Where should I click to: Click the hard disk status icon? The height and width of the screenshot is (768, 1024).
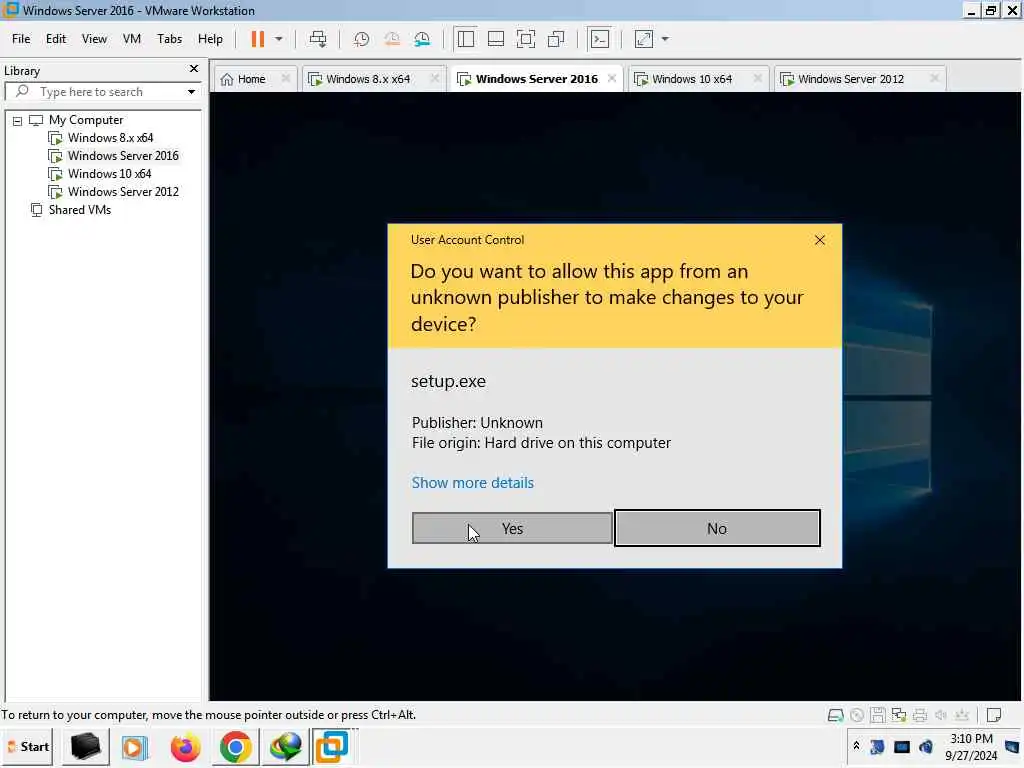(835, 716)
